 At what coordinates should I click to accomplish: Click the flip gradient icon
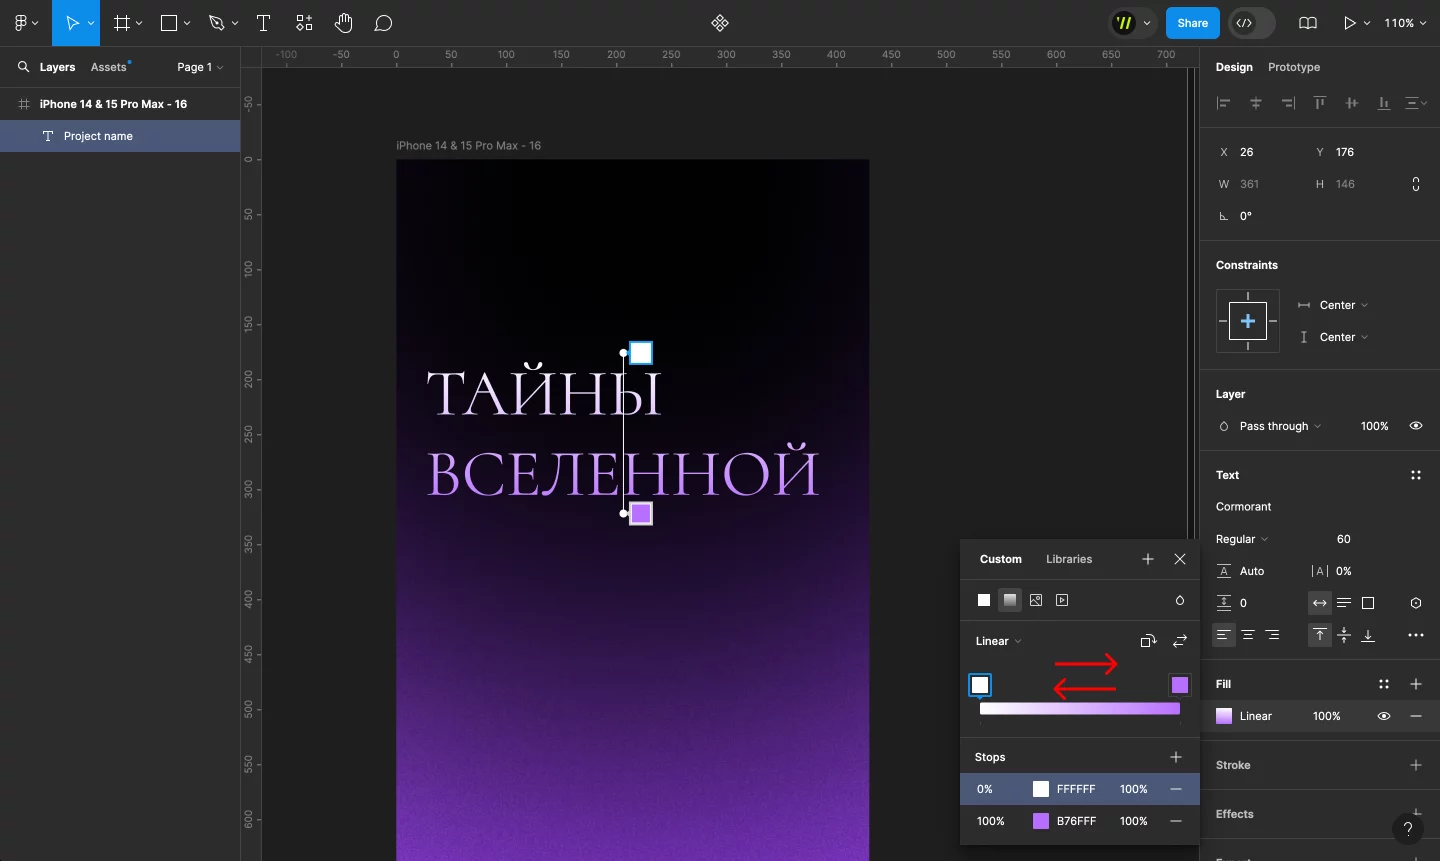tap(1180, 641)
